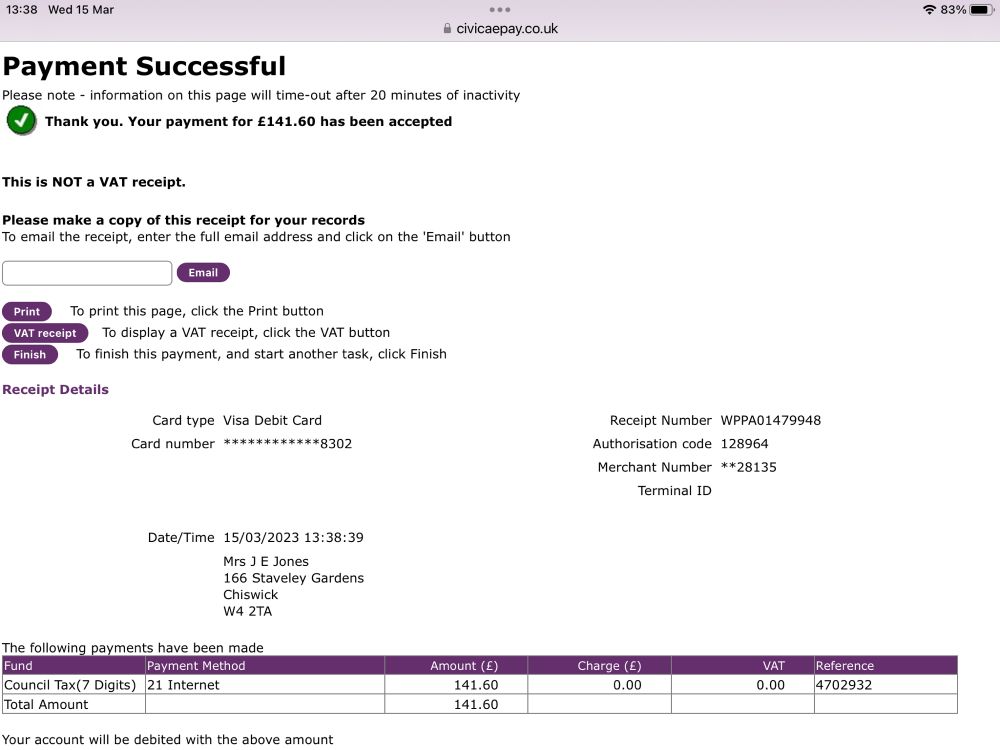The image size is (1000, 750).
Task: Tap the civicaepay.co.uk address bar
Action: coord(500,29)
